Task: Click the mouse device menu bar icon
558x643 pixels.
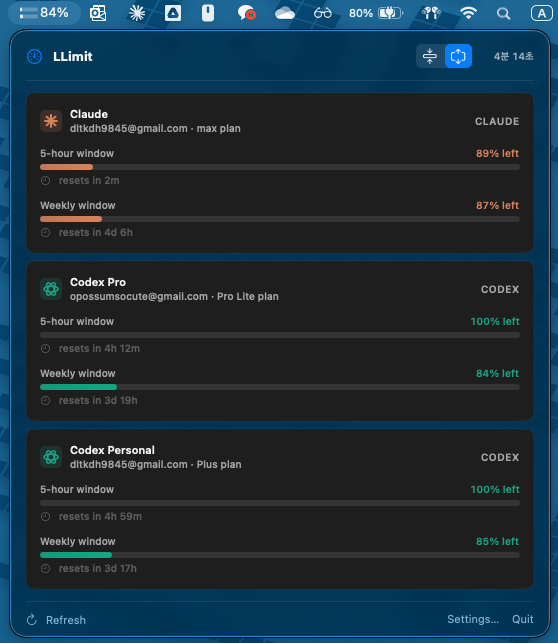Action: [208, 13]
